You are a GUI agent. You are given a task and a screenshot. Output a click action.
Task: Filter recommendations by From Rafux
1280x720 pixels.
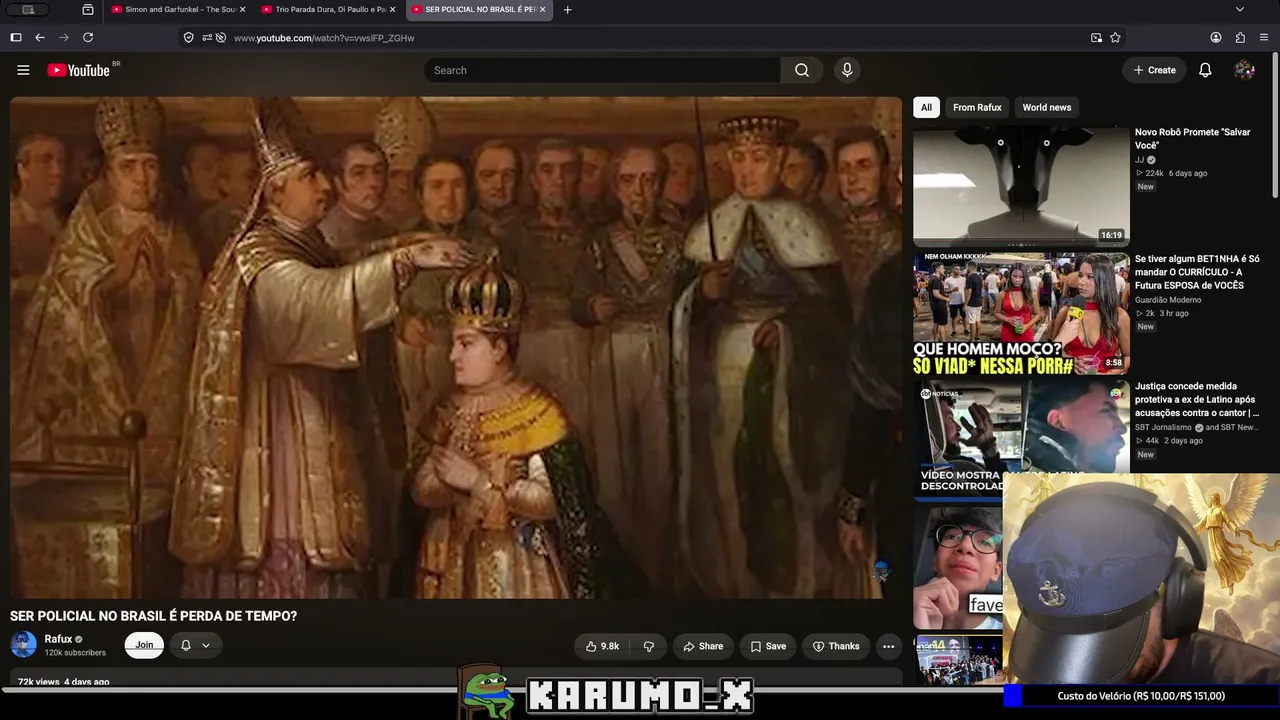[977, 107]
